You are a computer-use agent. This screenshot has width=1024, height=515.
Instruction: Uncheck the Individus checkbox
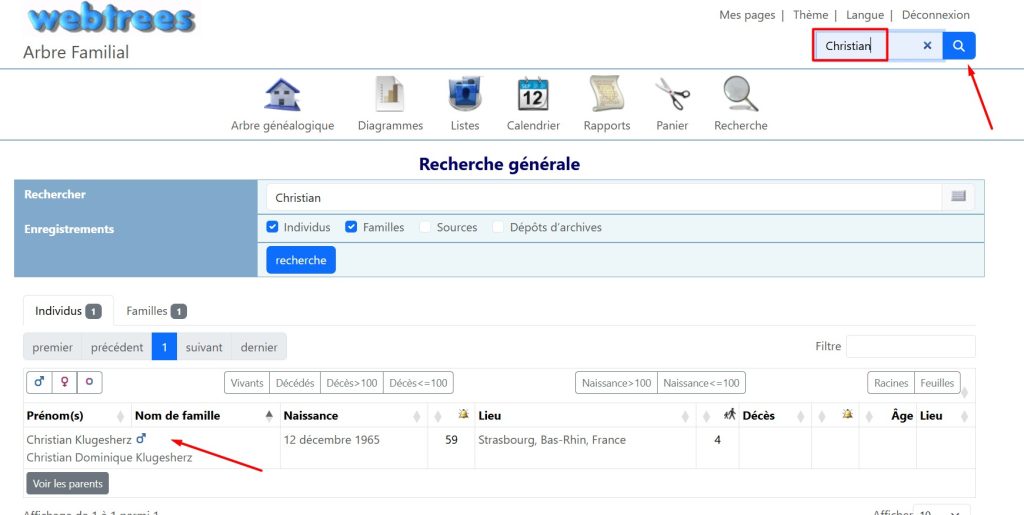pos(273,227)
